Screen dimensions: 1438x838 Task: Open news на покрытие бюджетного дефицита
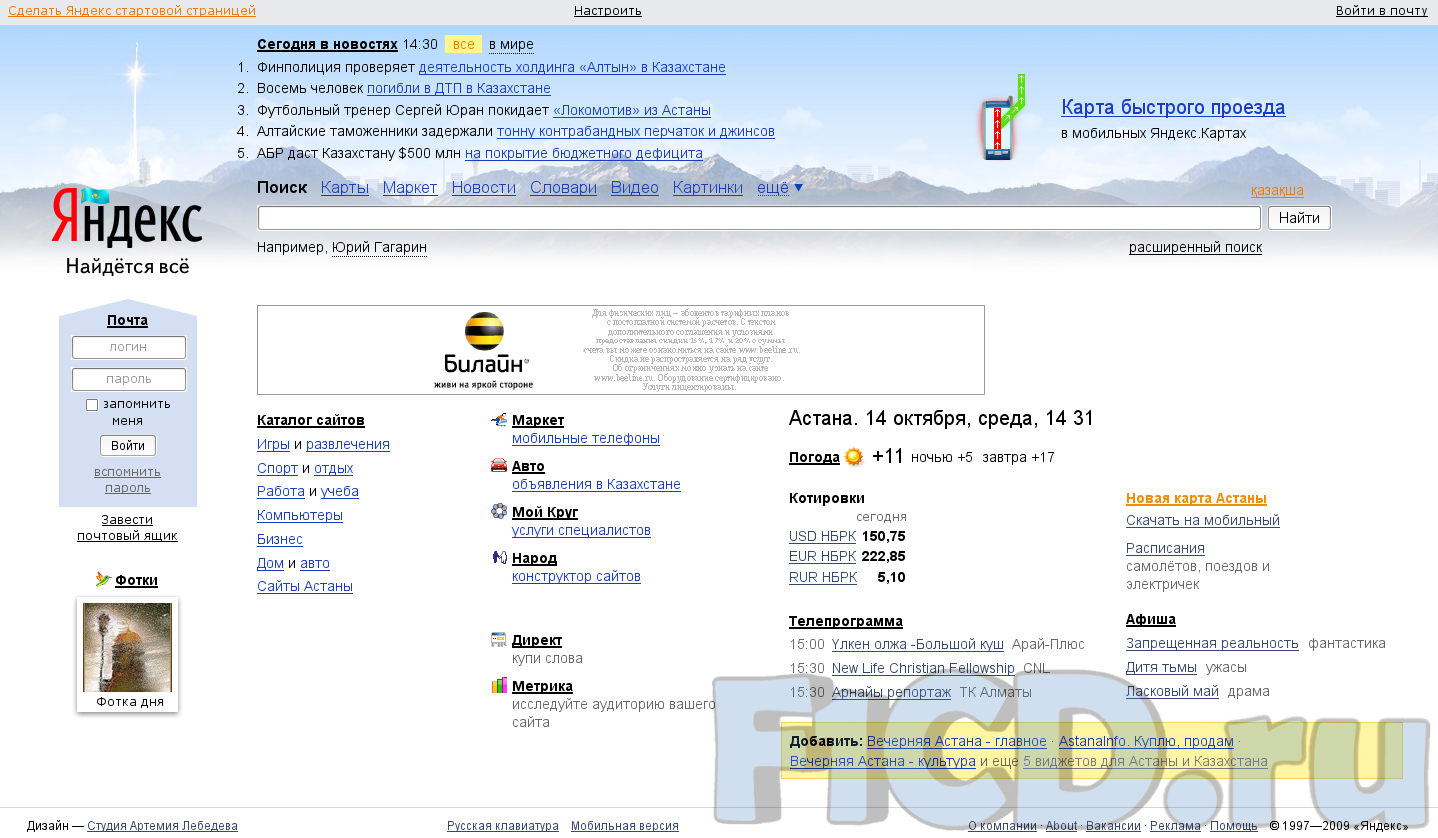(584, 154)
